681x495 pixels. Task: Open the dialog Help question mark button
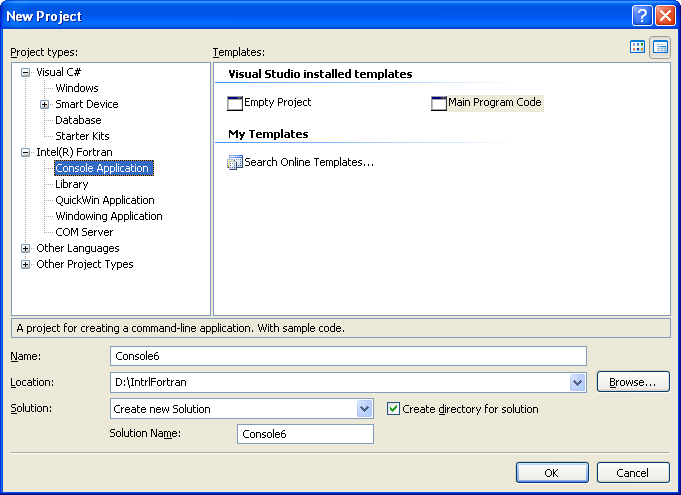[642, 16]
